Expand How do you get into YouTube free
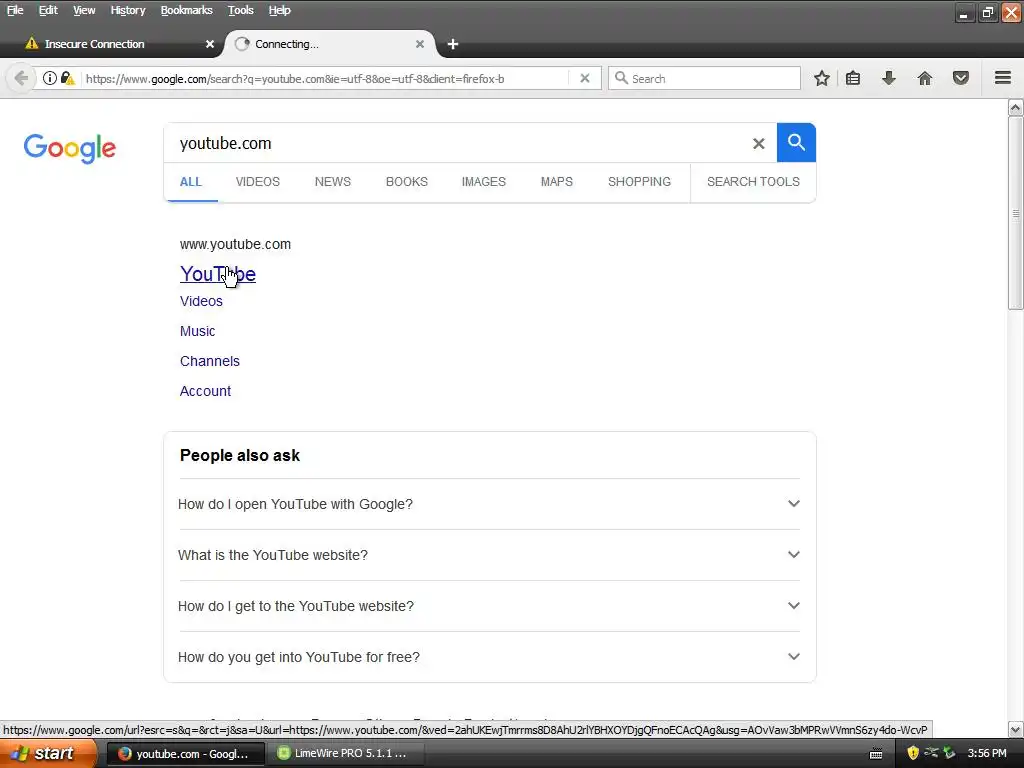 (489, 657)
